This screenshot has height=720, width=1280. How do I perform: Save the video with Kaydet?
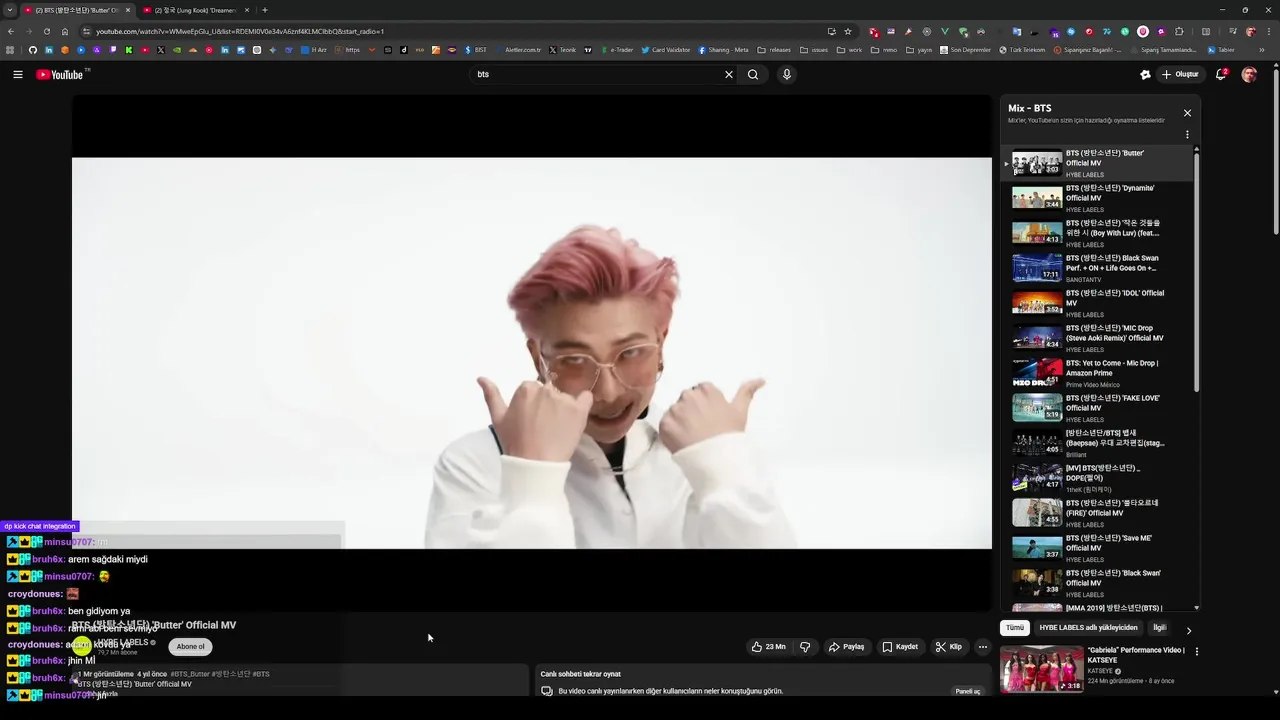coord(900,647)
